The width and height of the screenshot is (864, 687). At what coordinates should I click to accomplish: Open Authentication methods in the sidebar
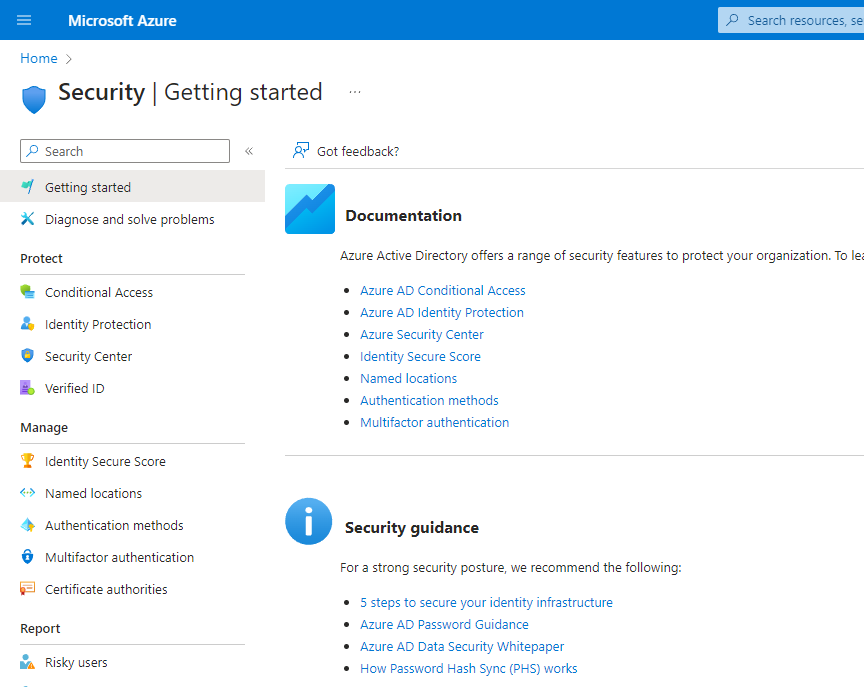click(132, 525)
